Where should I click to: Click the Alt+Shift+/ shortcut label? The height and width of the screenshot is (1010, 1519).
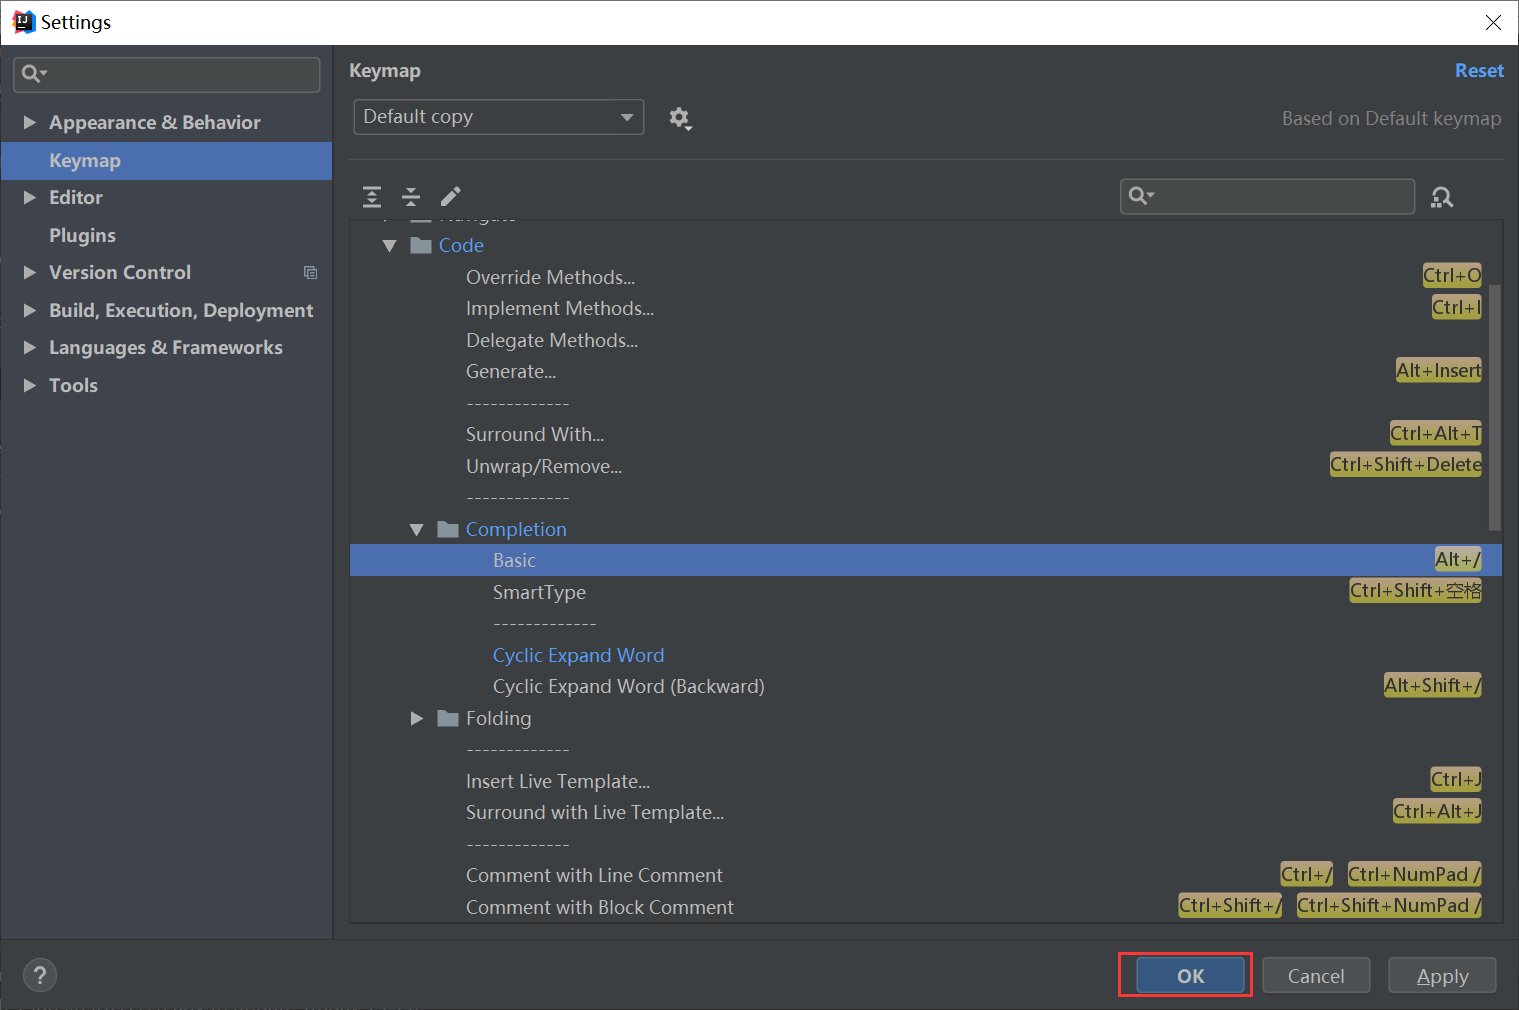coord(1433,685)
